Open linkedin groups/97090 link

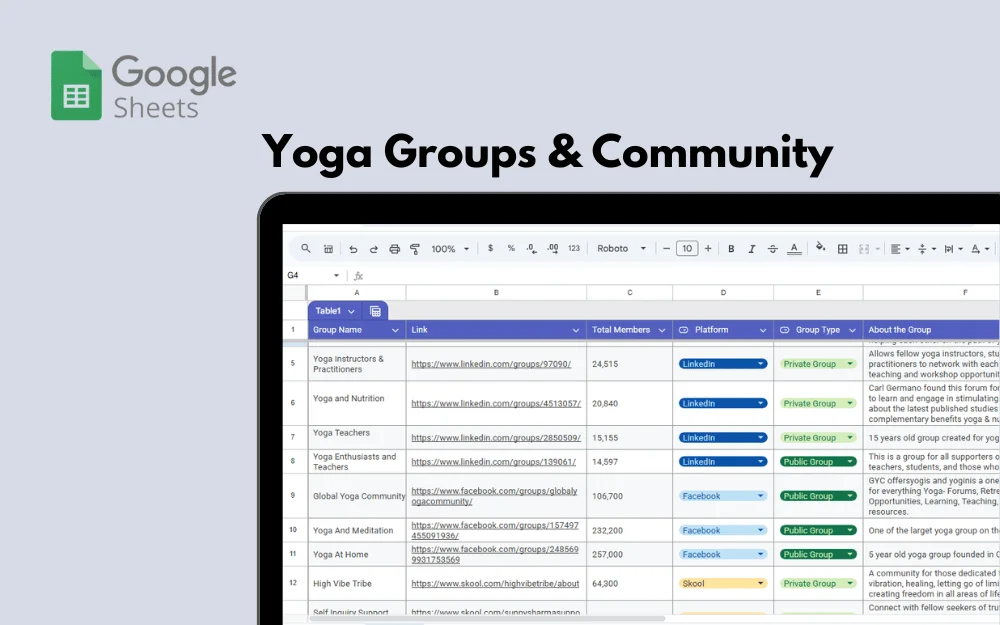pos(491,364)
